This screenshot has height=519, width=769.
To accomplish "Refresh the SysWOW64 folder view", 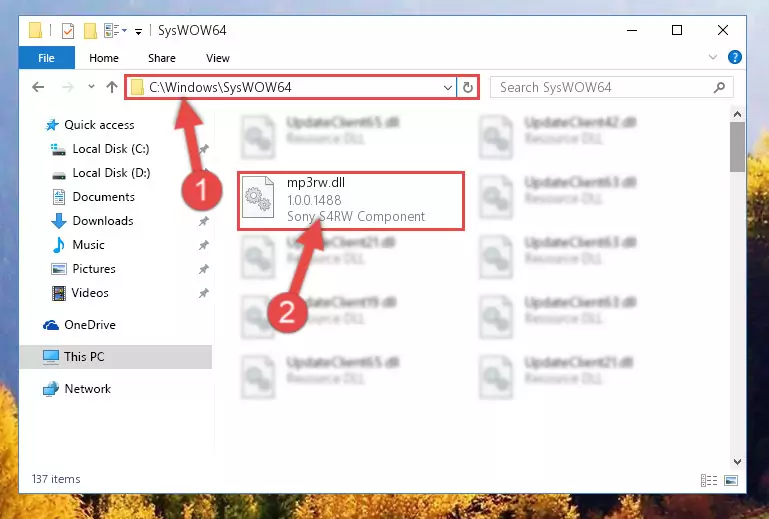I will click(467, 88).
